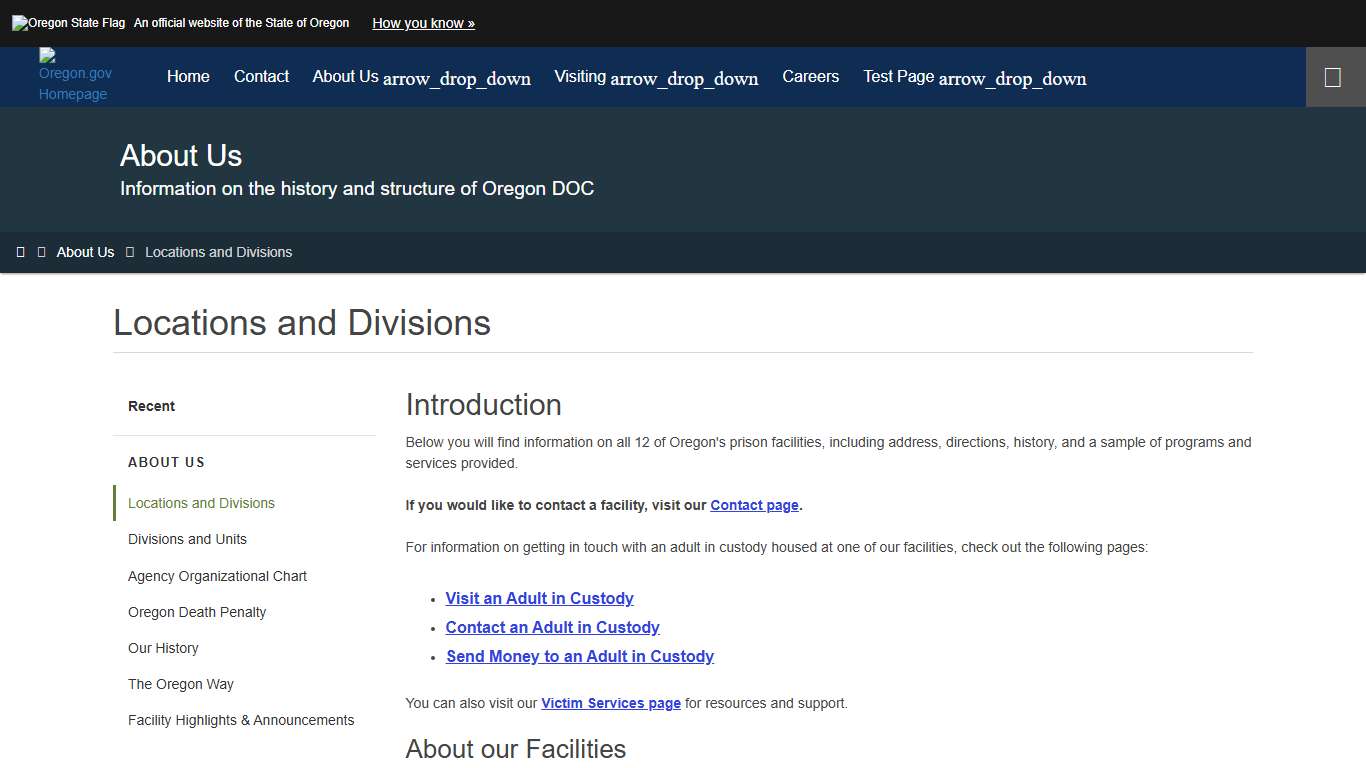Select Home in the navigation bar
Viewport: 1366px width, 768px height.
coord(187,76)
